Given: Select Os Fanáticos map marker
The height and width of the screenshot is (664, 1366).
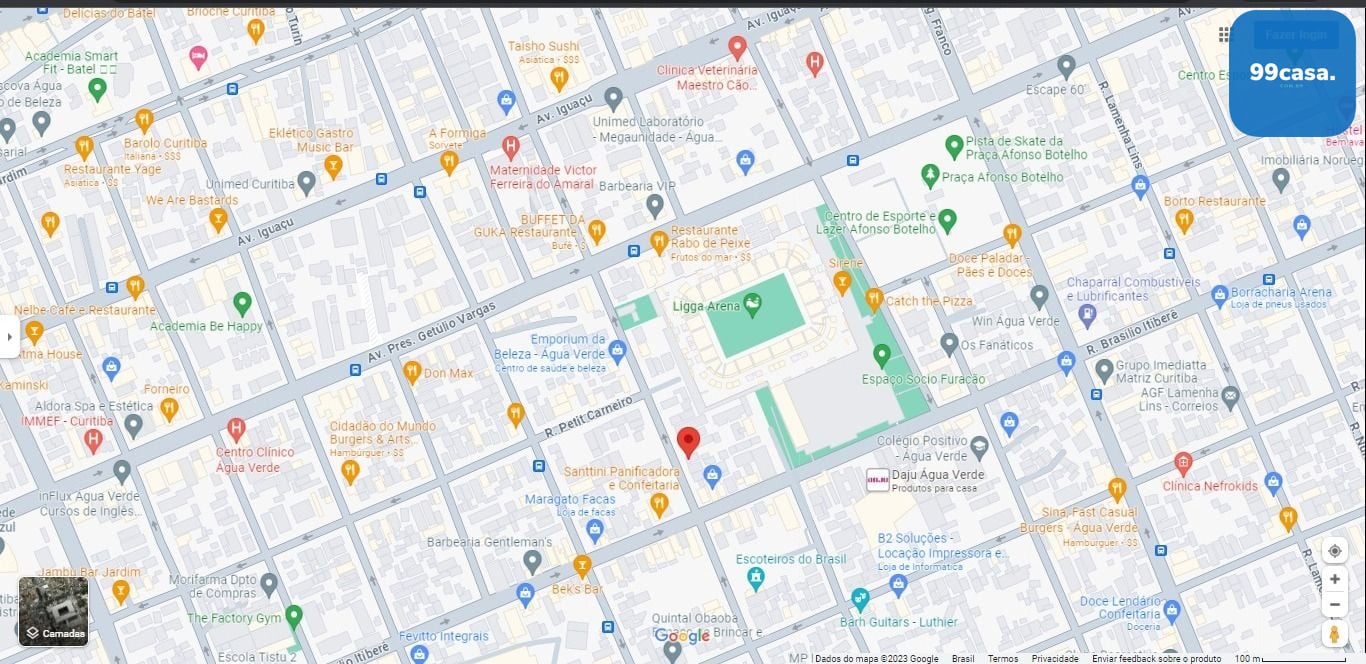Looking at the screenshot, I should 949,345.
